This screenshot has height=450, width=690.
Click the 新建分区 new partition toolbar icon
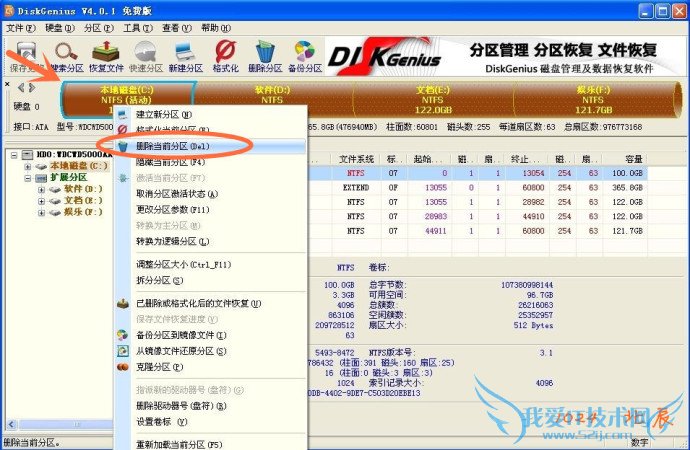[x=186, y=57]
